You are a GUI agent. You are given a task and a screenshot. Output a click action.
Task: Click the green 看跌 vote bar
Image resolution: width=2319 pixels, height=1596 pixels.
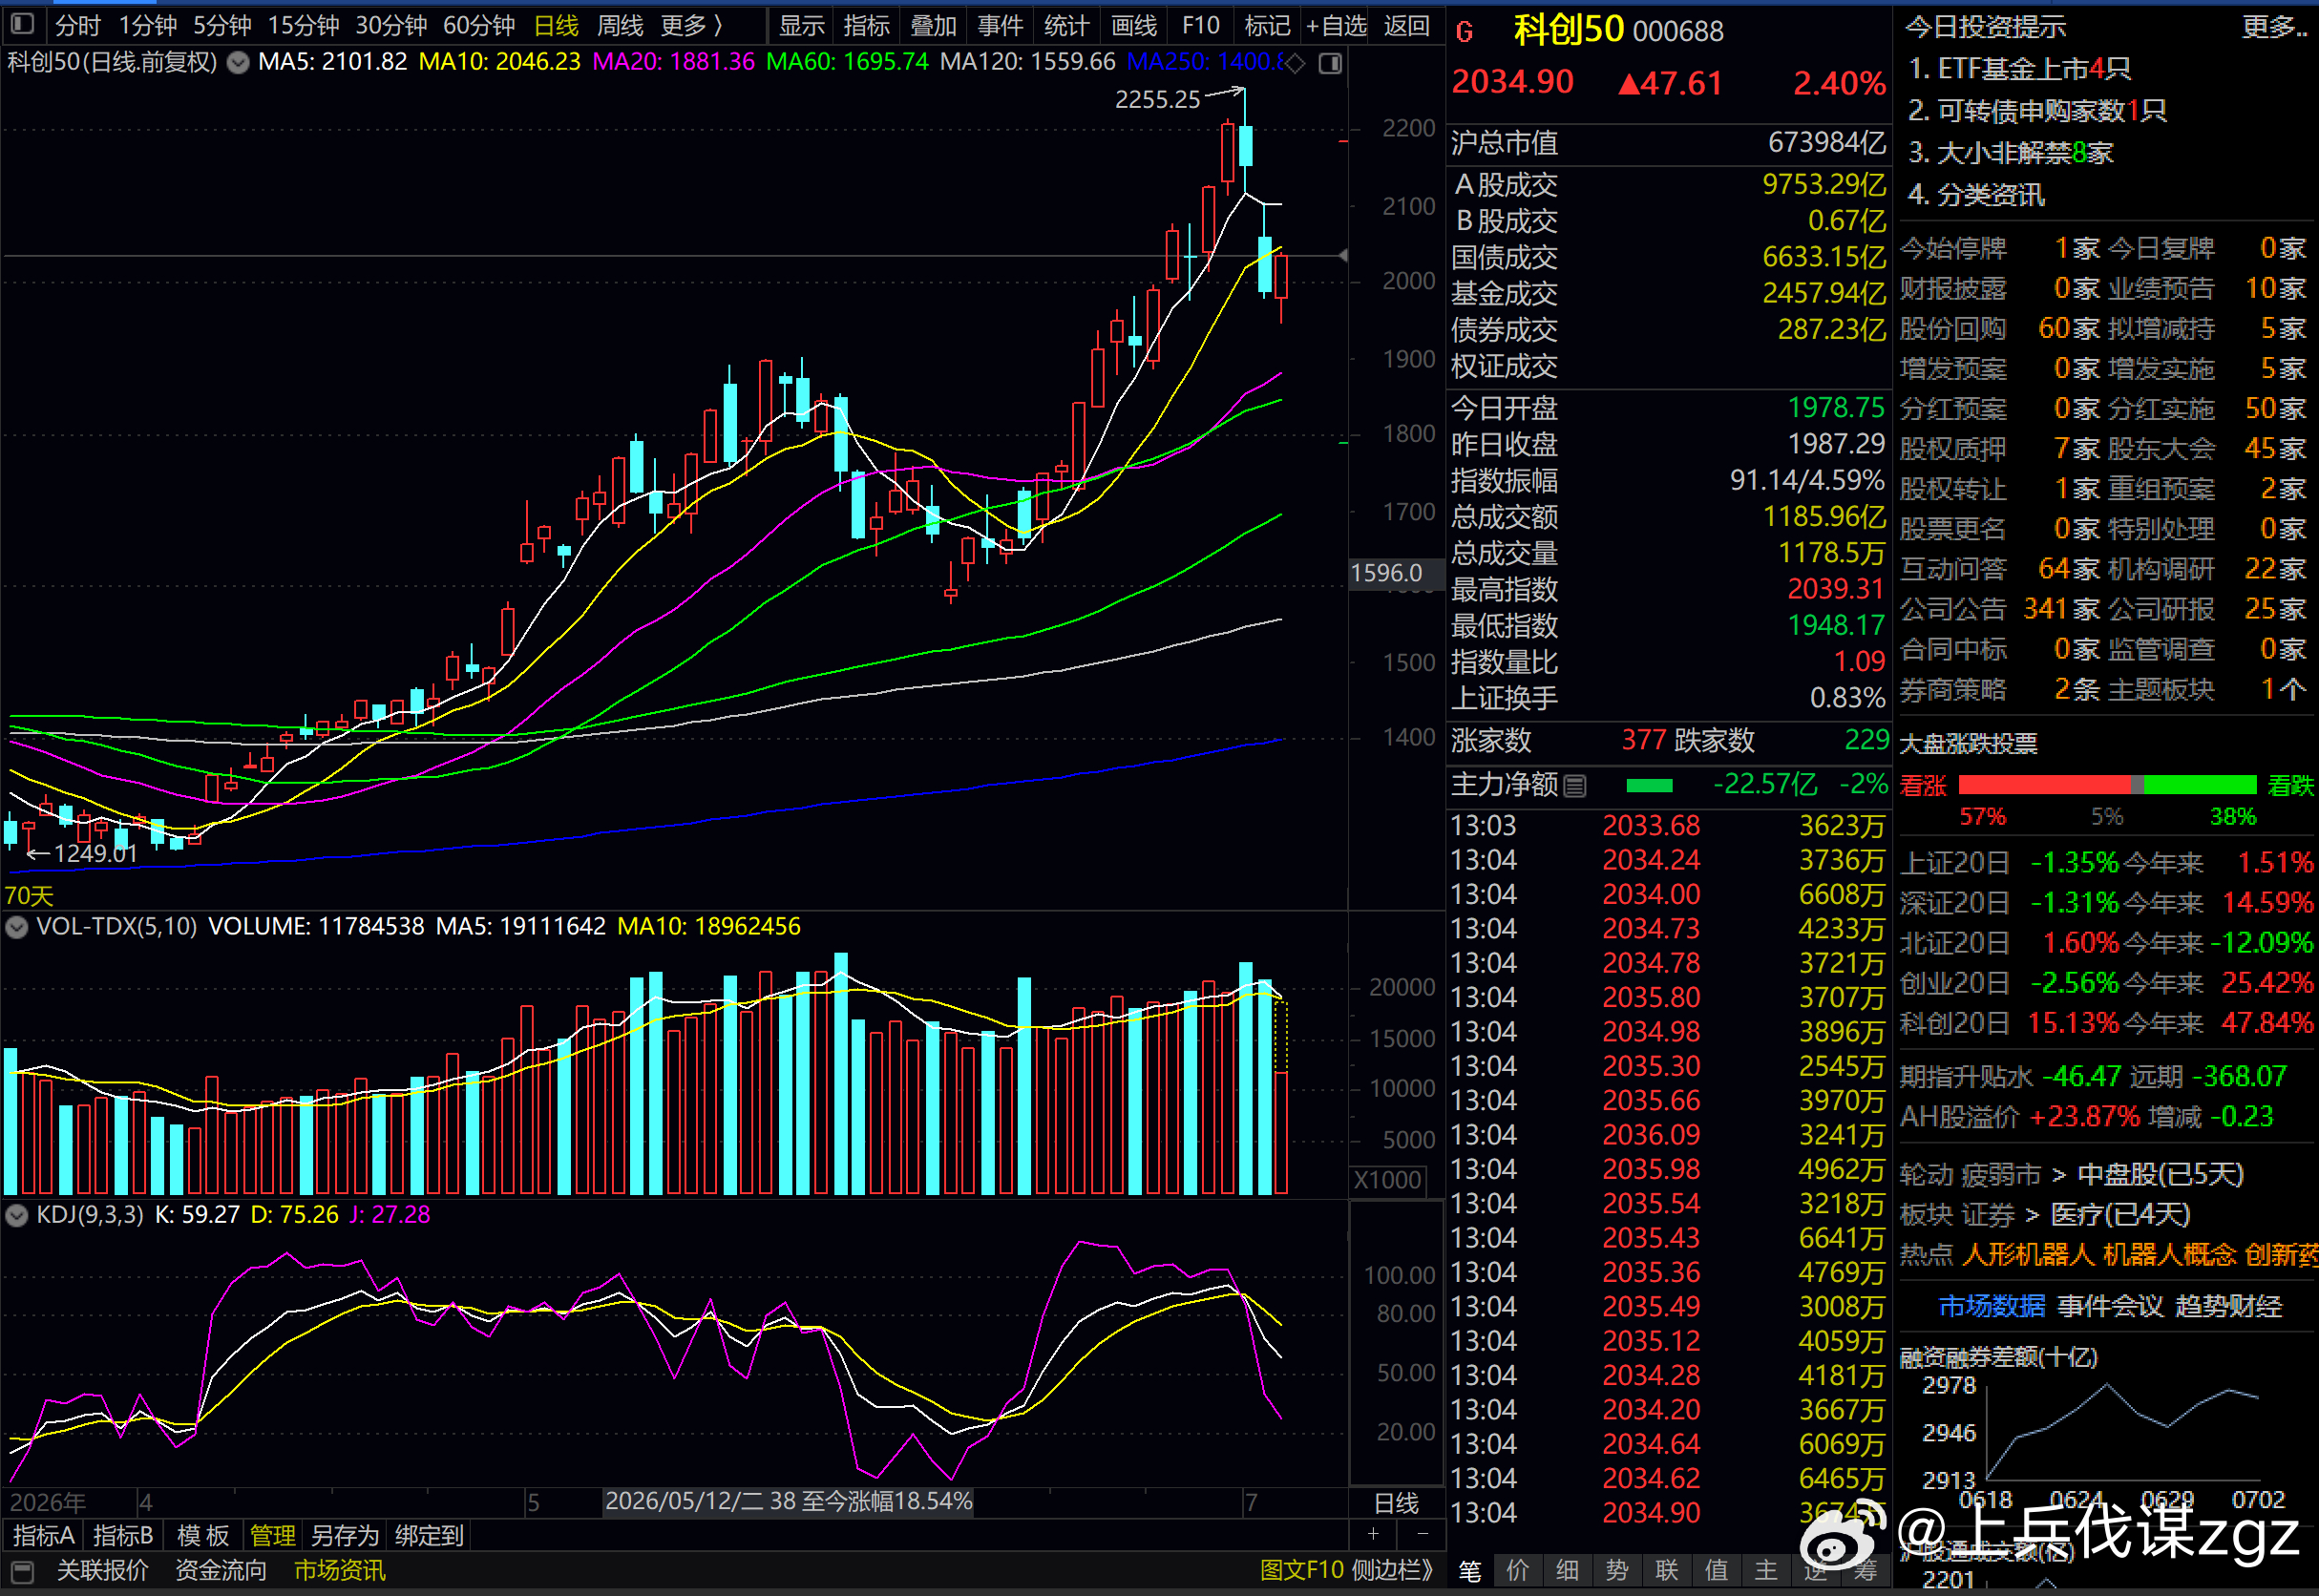(2200, 785)
